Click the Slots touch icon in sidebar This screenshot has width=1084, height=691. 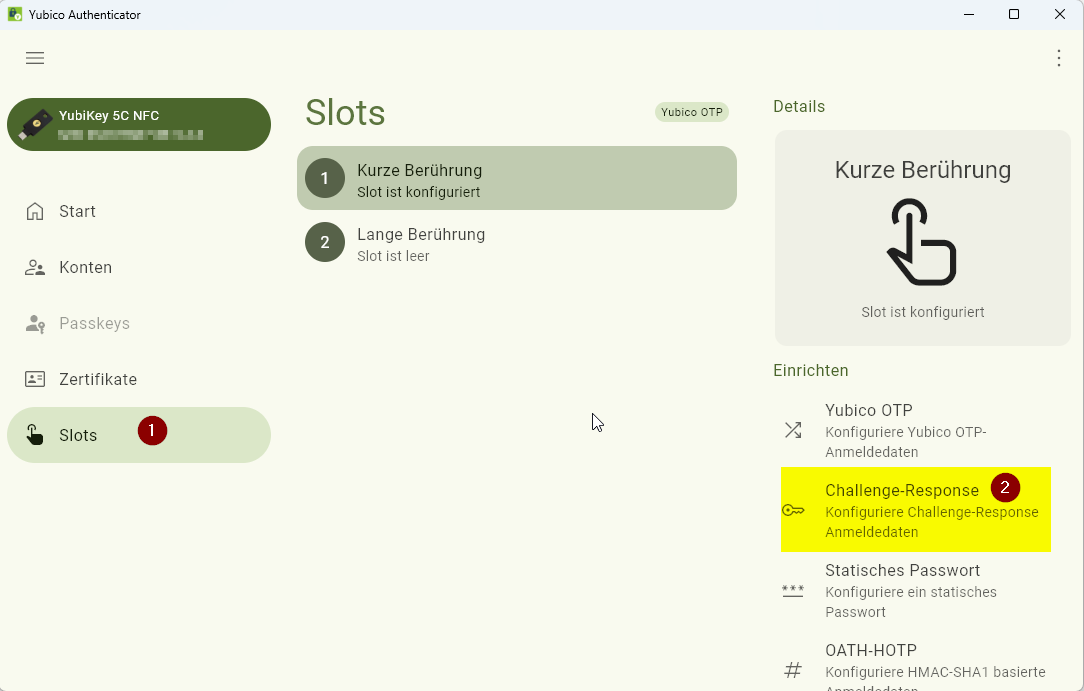[x=35, y=435]
